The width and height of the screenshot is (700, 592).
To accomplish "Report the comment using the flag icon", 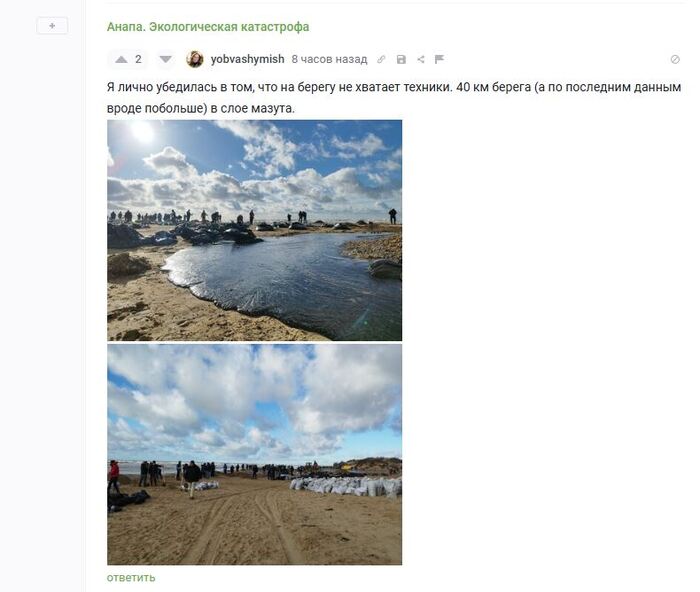I will pyautogui.click(x=439, y=59).
